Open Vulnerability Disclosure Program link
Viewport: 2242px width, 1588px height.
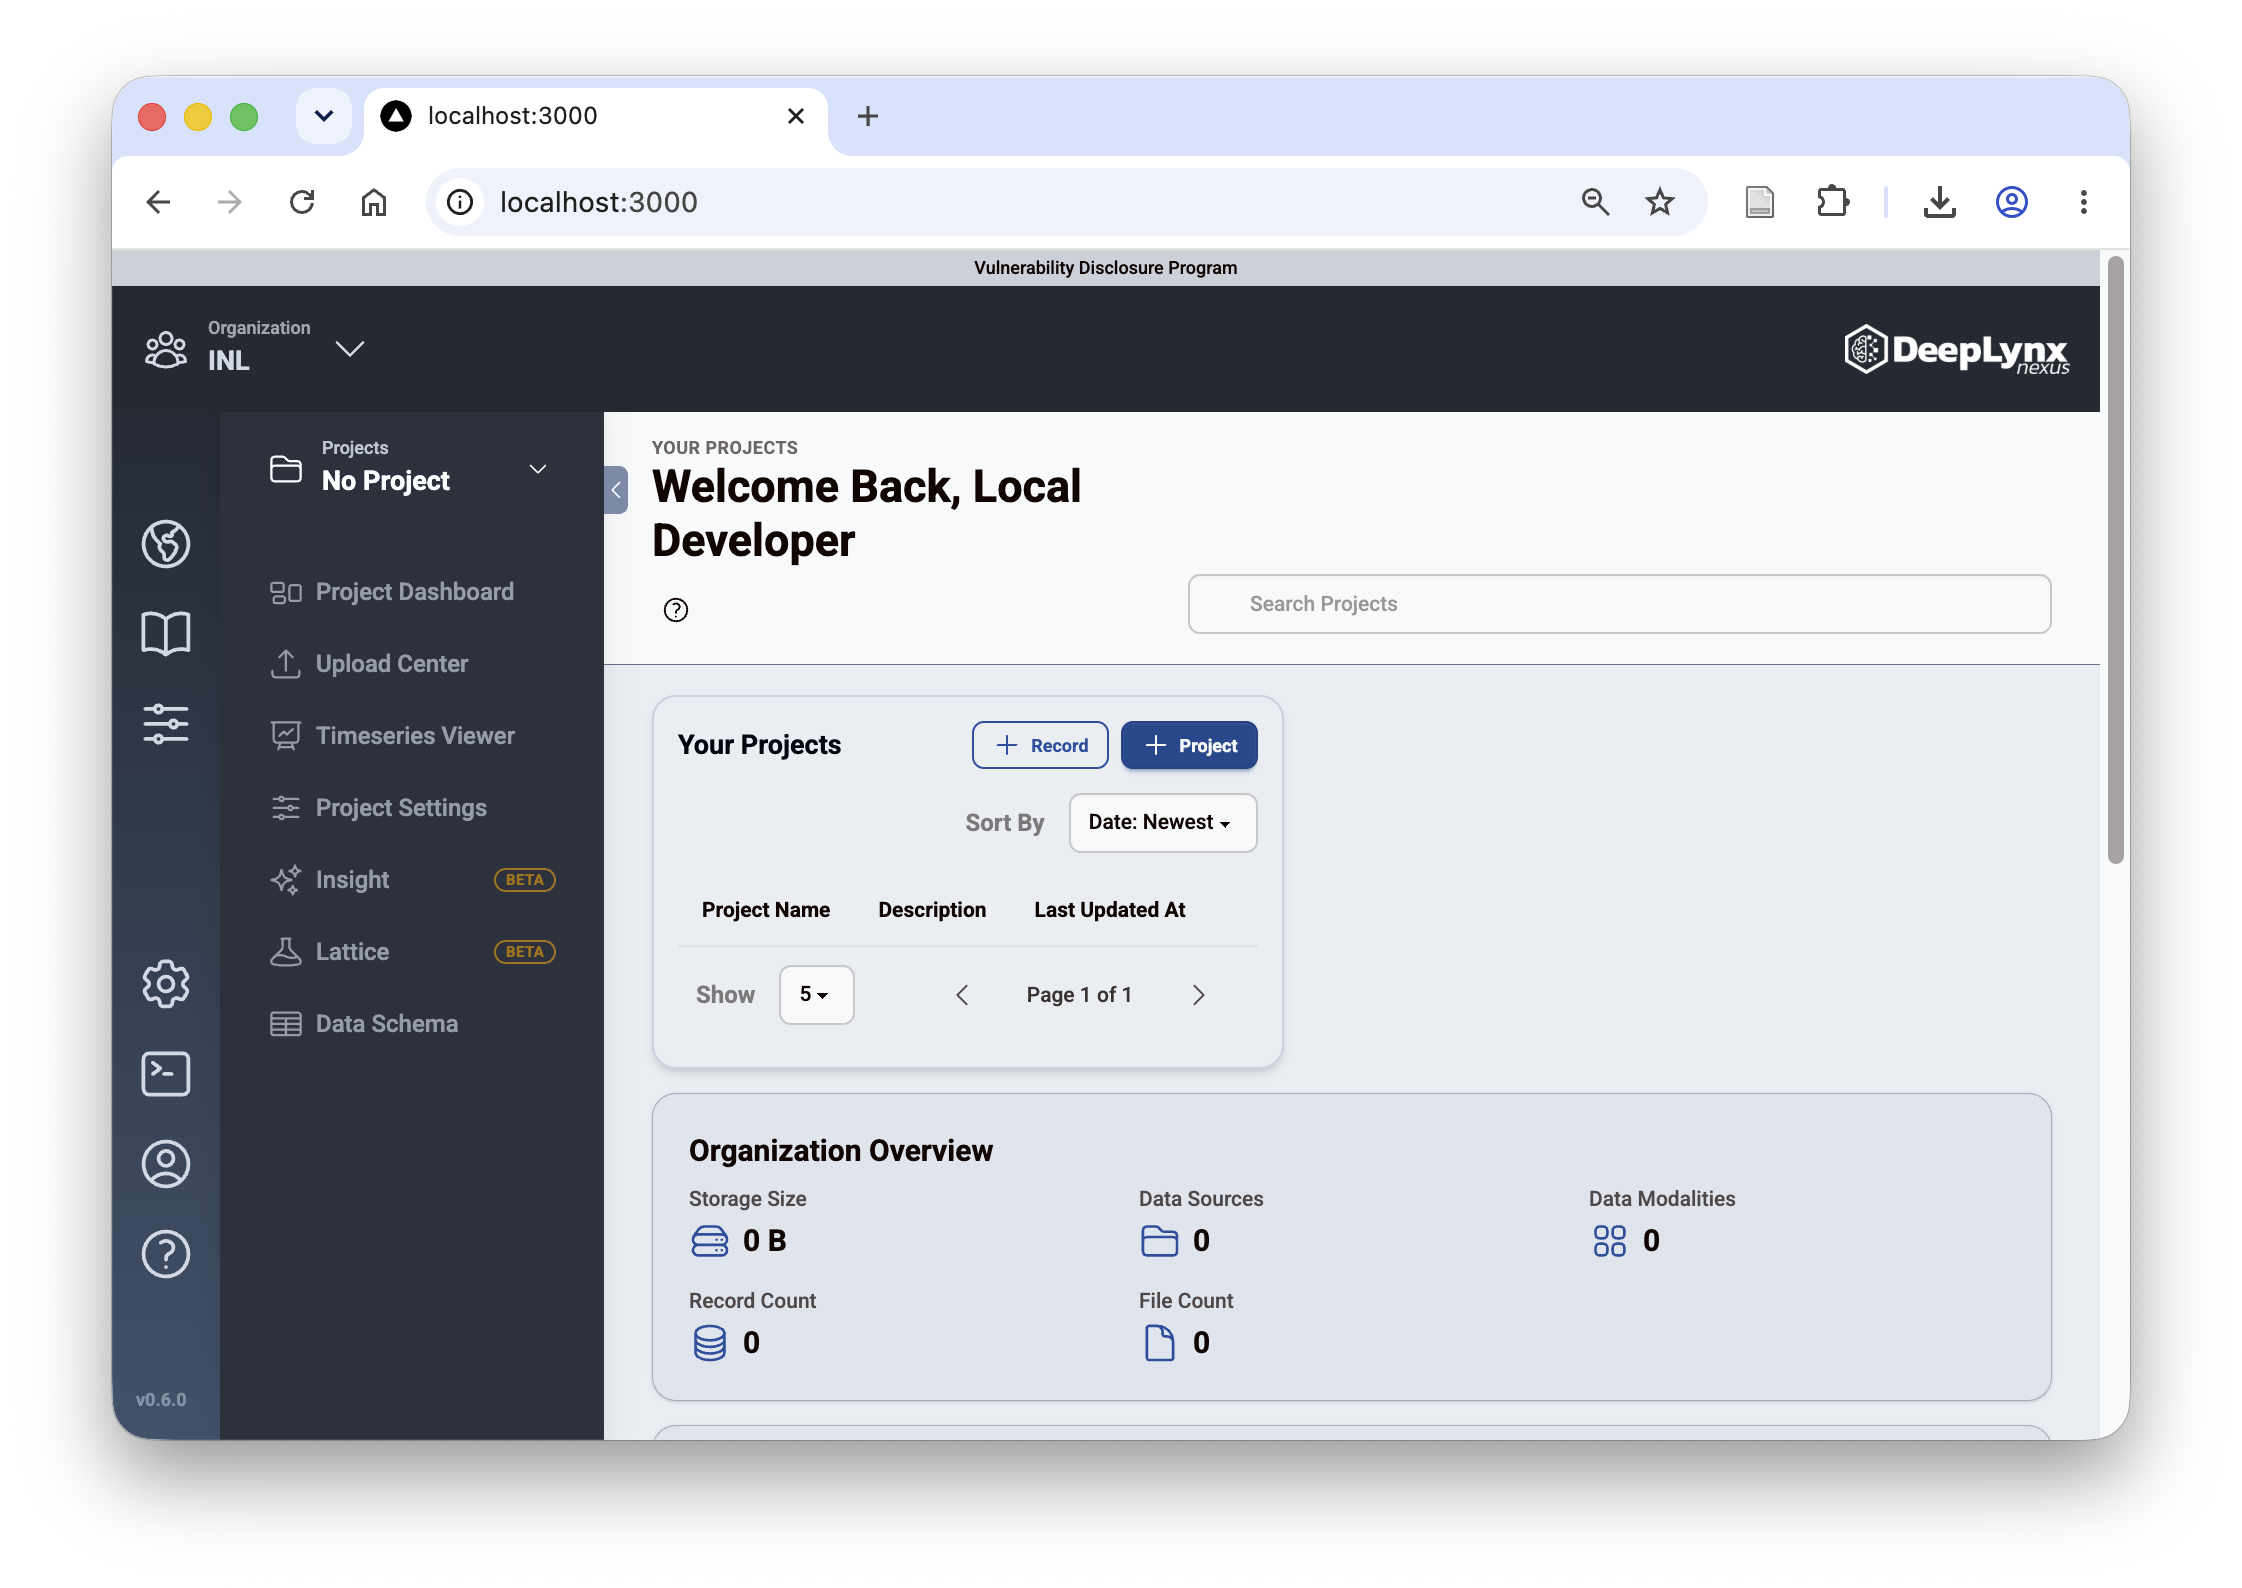click(x=1105, y=268)
